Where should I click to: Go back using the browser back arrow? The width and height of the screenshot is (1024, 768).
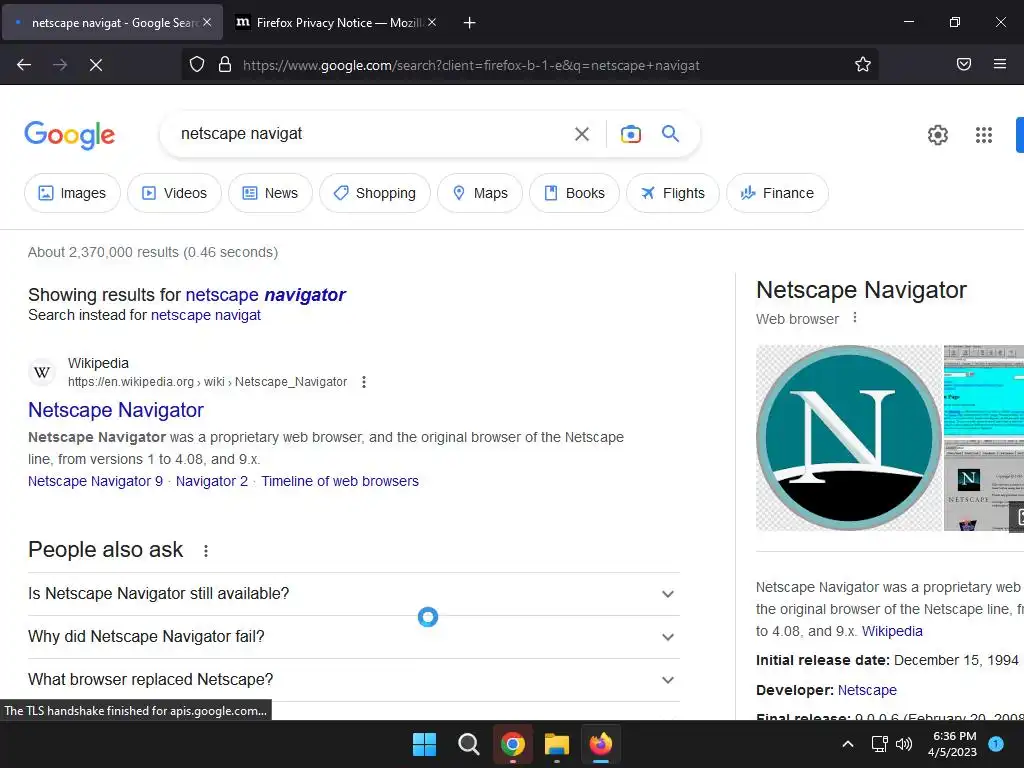pyautogui.click(x=24, y=65)
